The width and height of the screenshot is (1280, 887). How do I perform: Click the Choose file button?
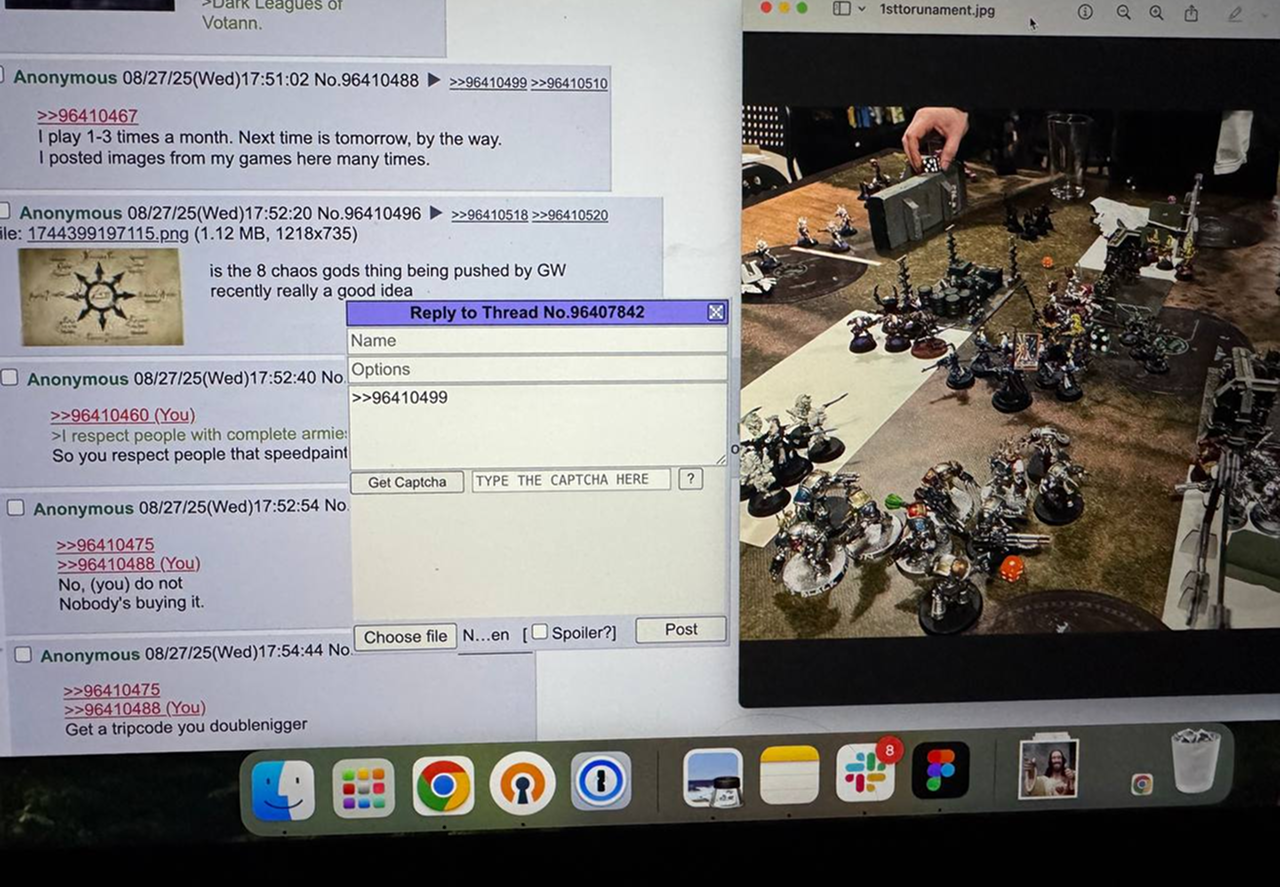(x=405, y=637)
